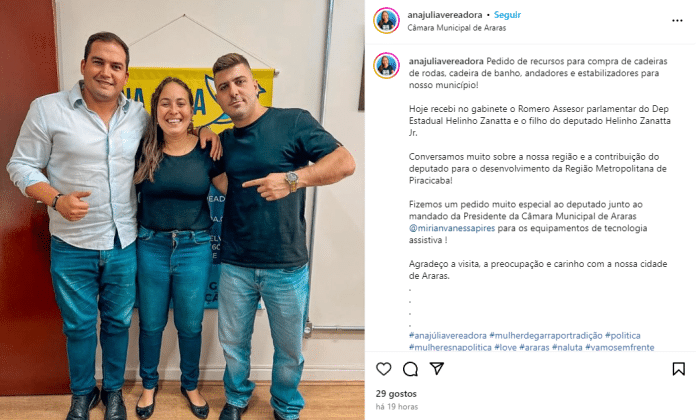Save the post with the bookmark icon

pos(678,369)
